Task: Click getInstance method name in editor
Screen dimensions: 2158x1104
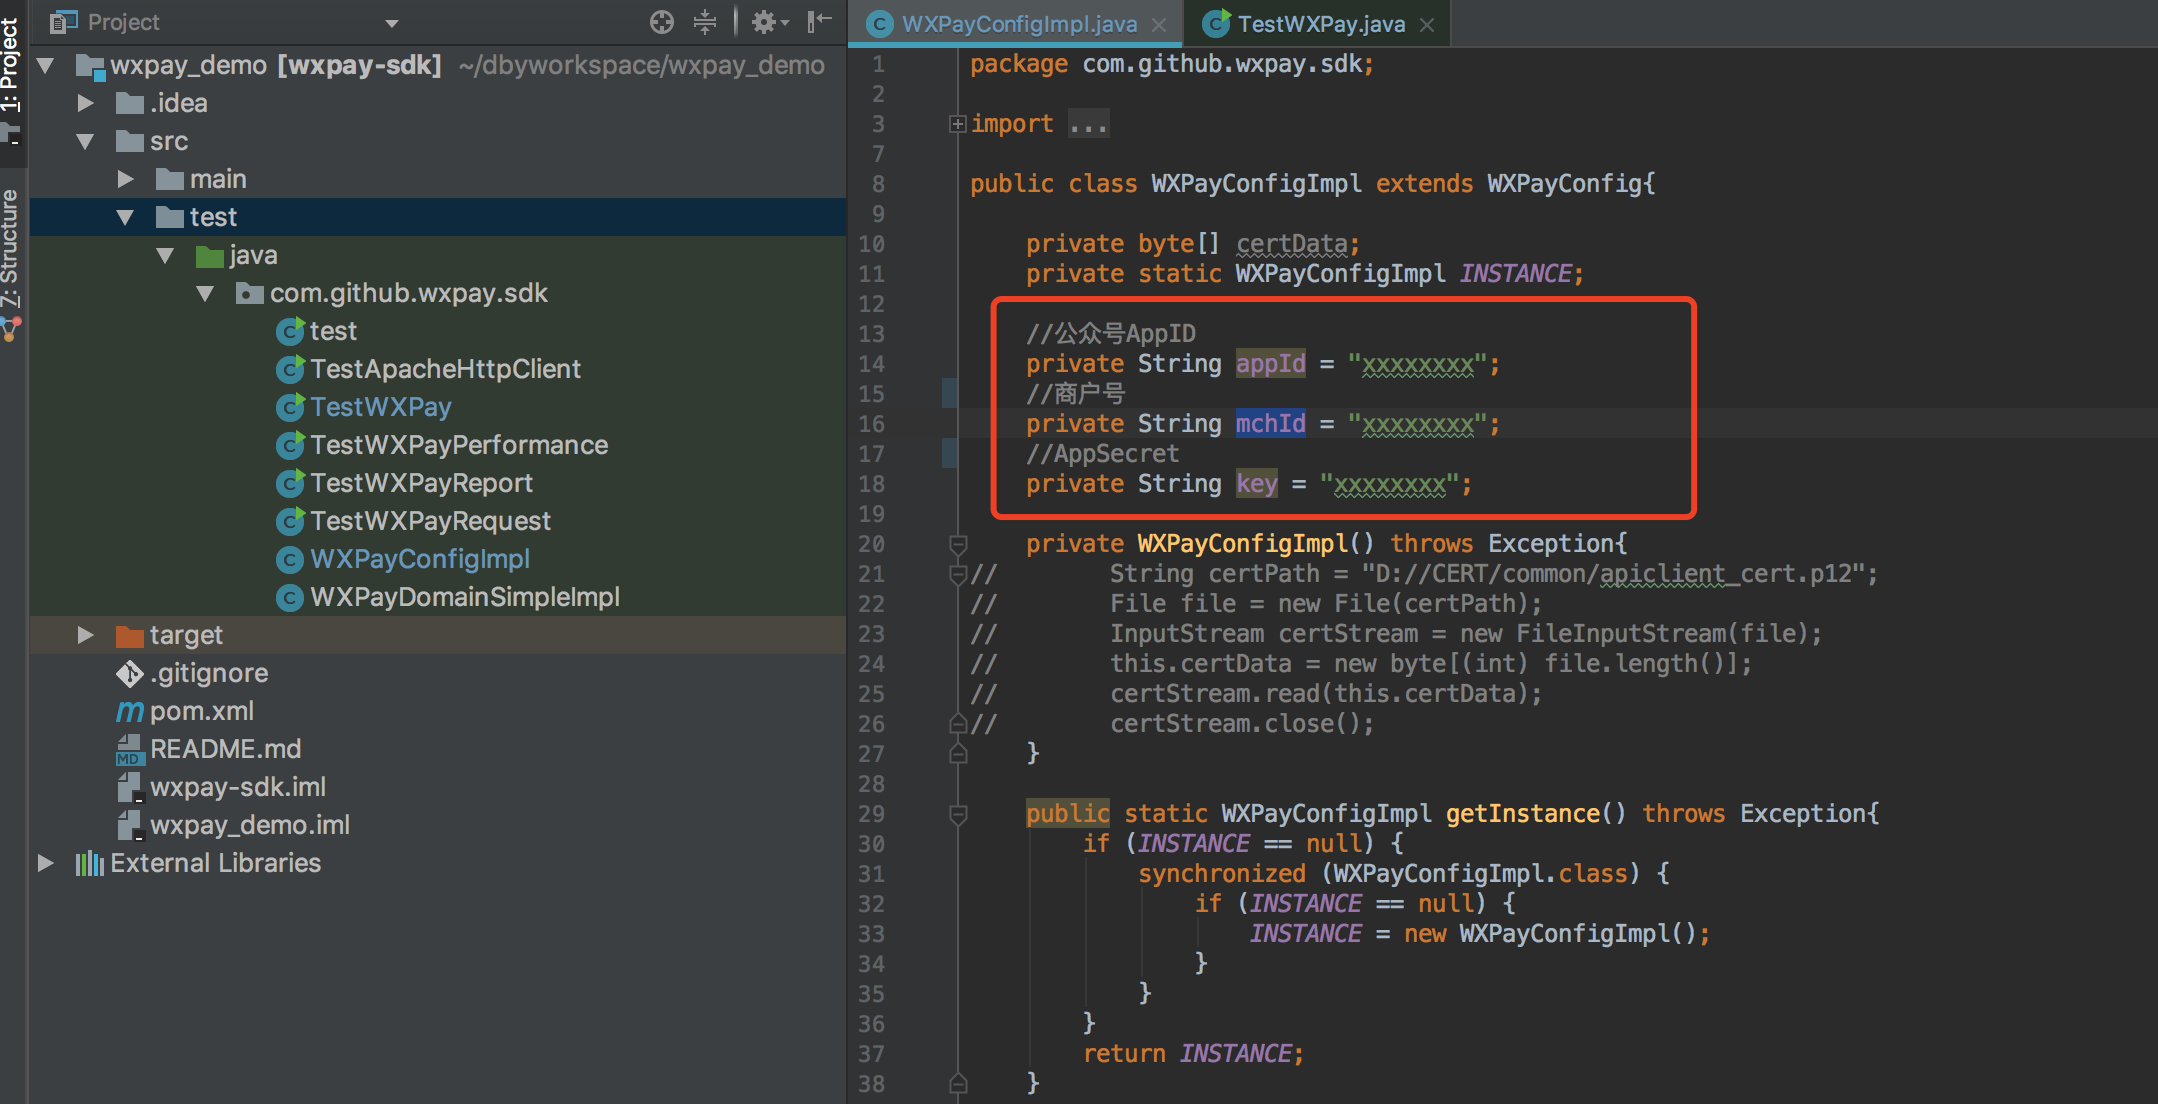Action: pyautogui.click(x=1522, y=814)
